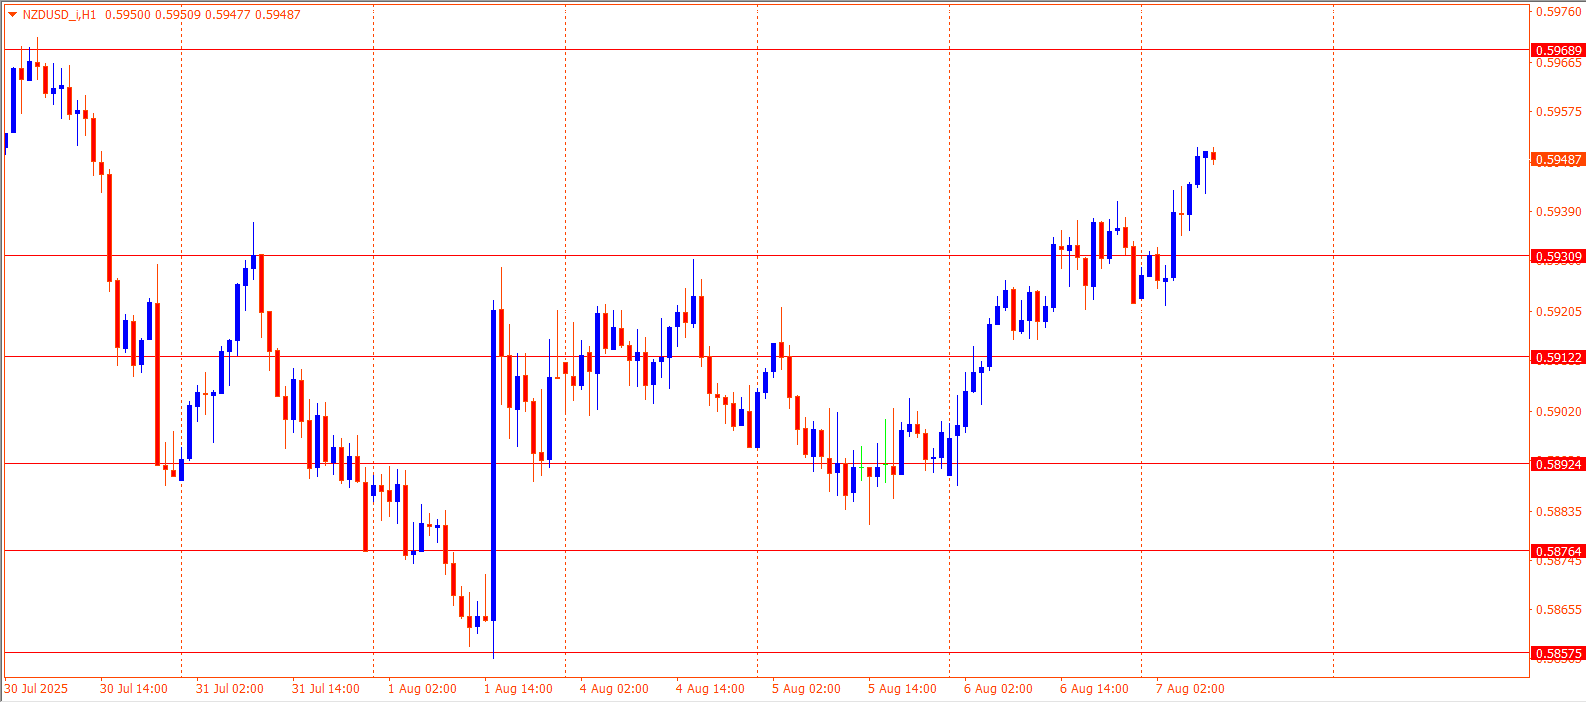This screenshot has height=703, width=1586.
Task: Click the 1 Aug 02:00 time label
Action: 422,689
